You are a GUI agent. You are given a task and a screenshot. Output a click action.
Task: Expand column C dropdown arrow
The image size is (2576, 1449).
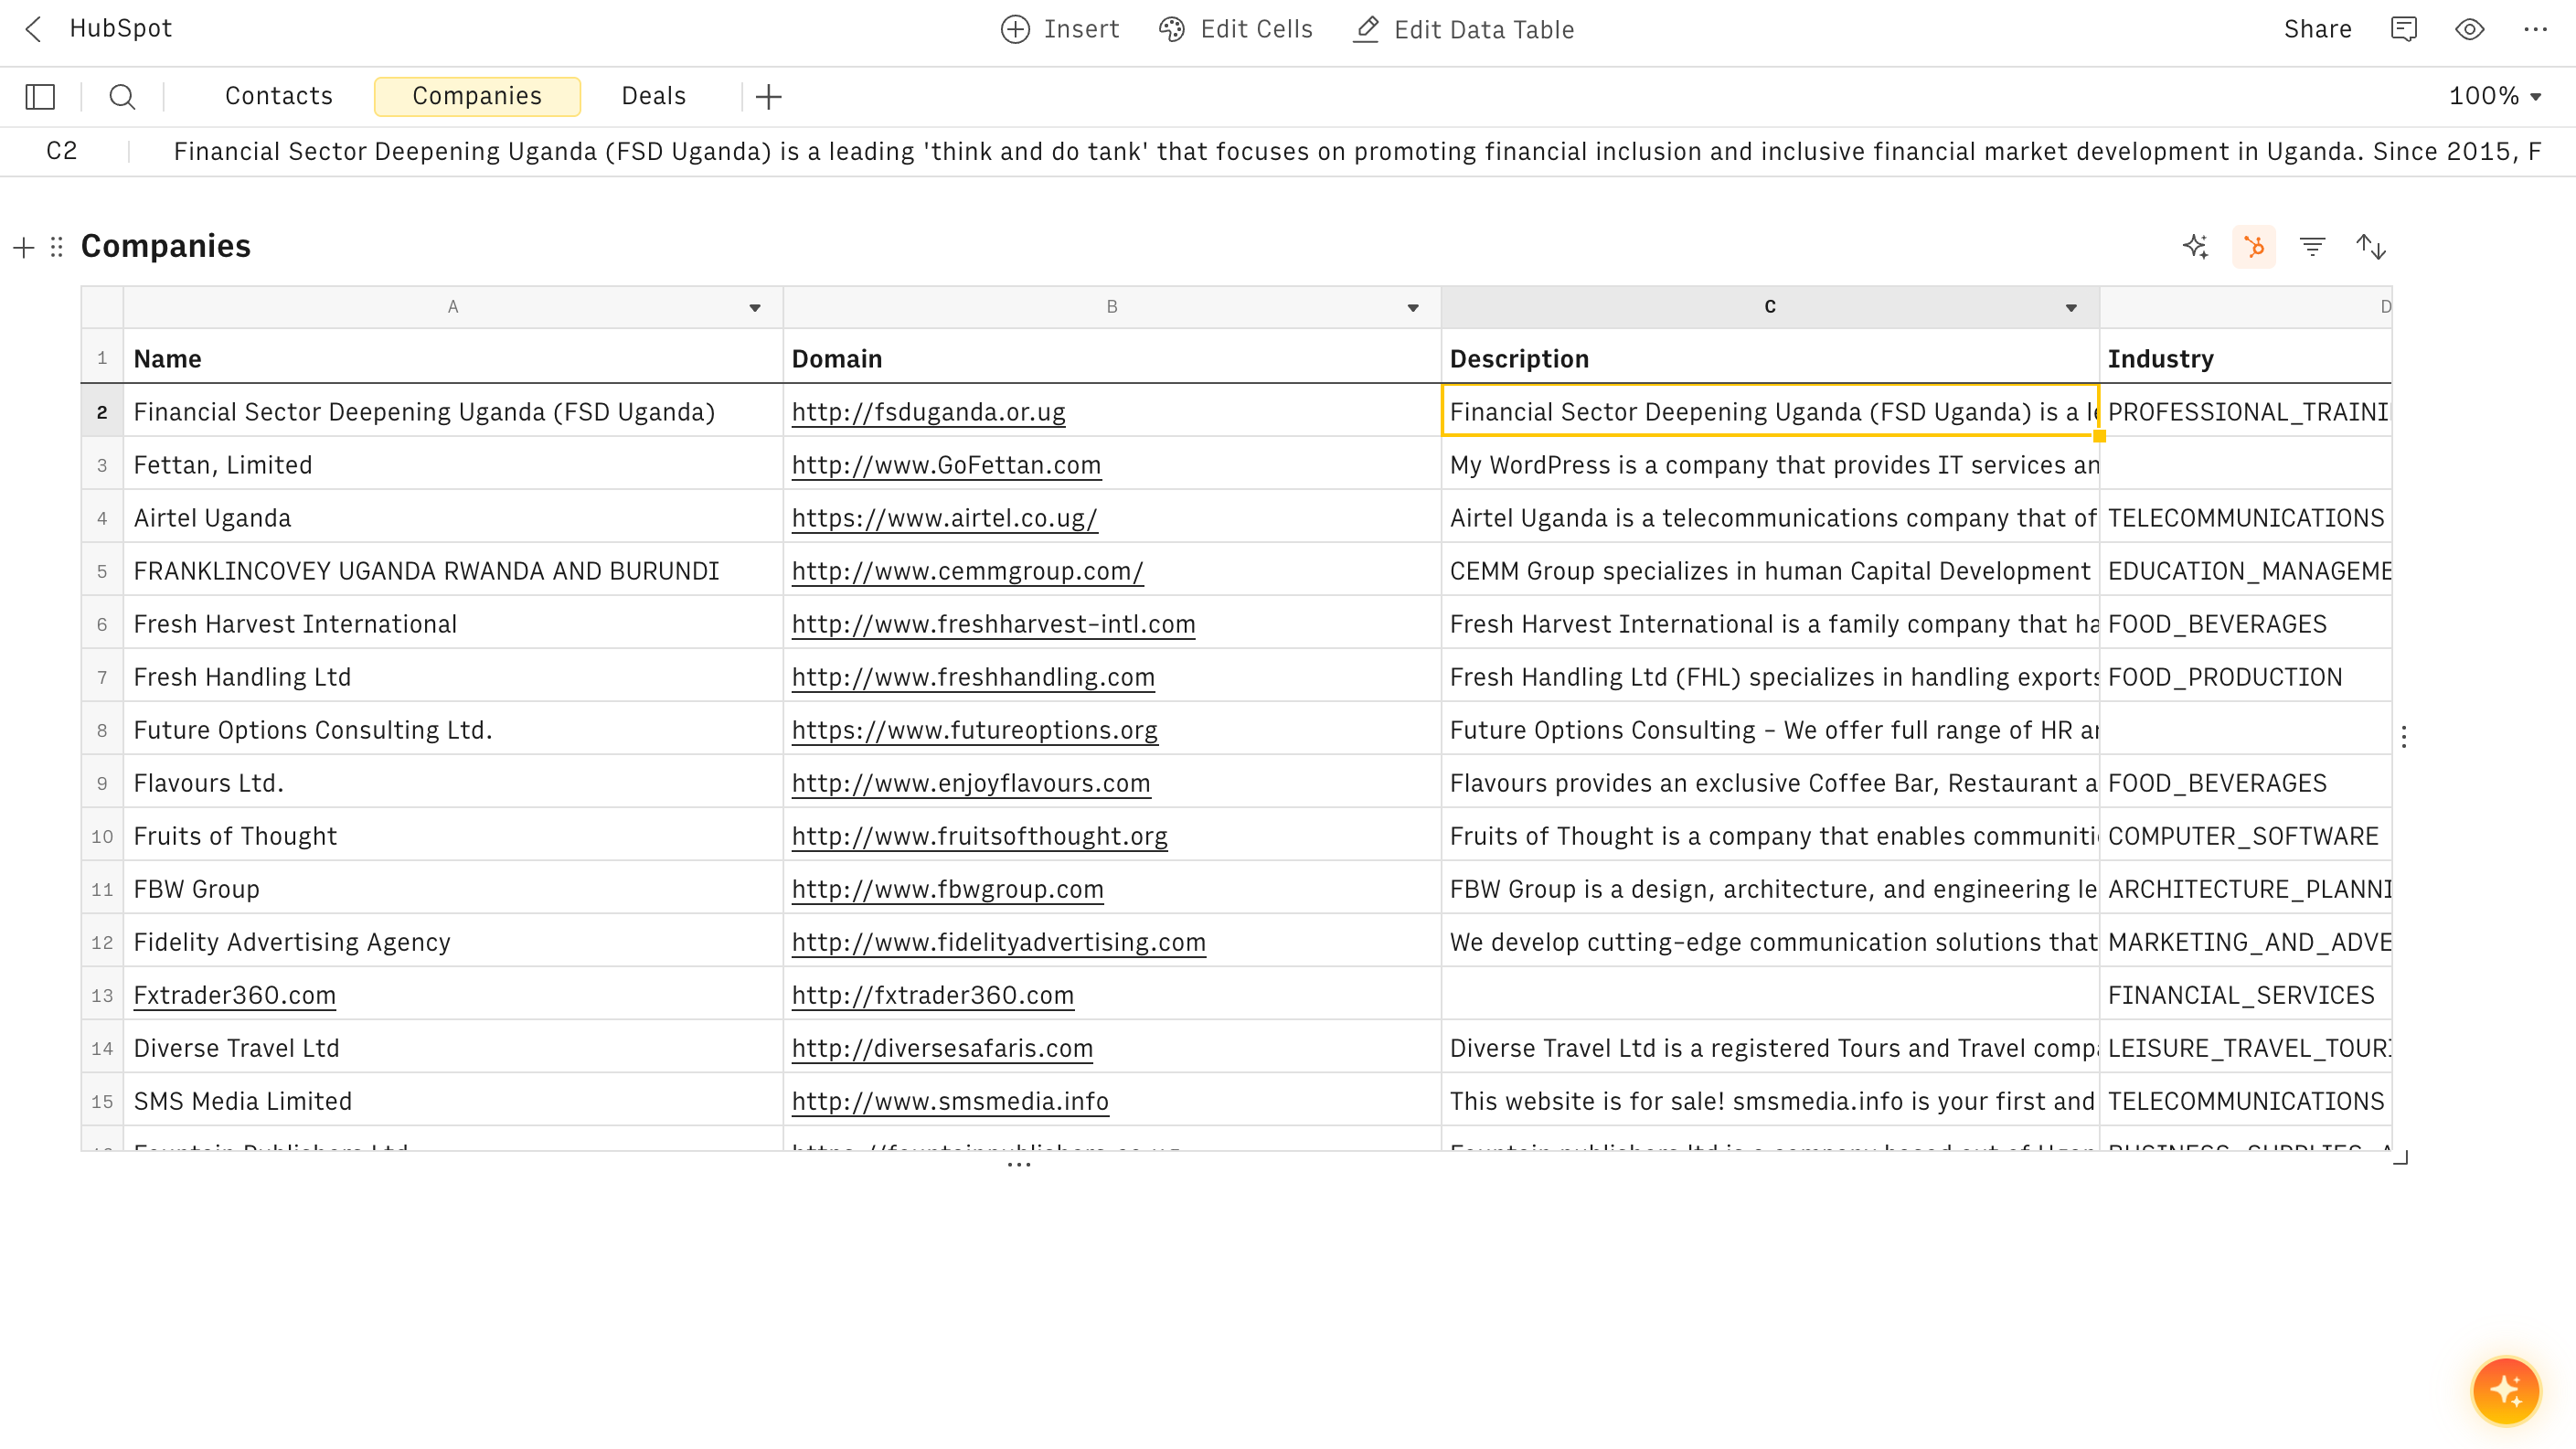coord(2071,308)
